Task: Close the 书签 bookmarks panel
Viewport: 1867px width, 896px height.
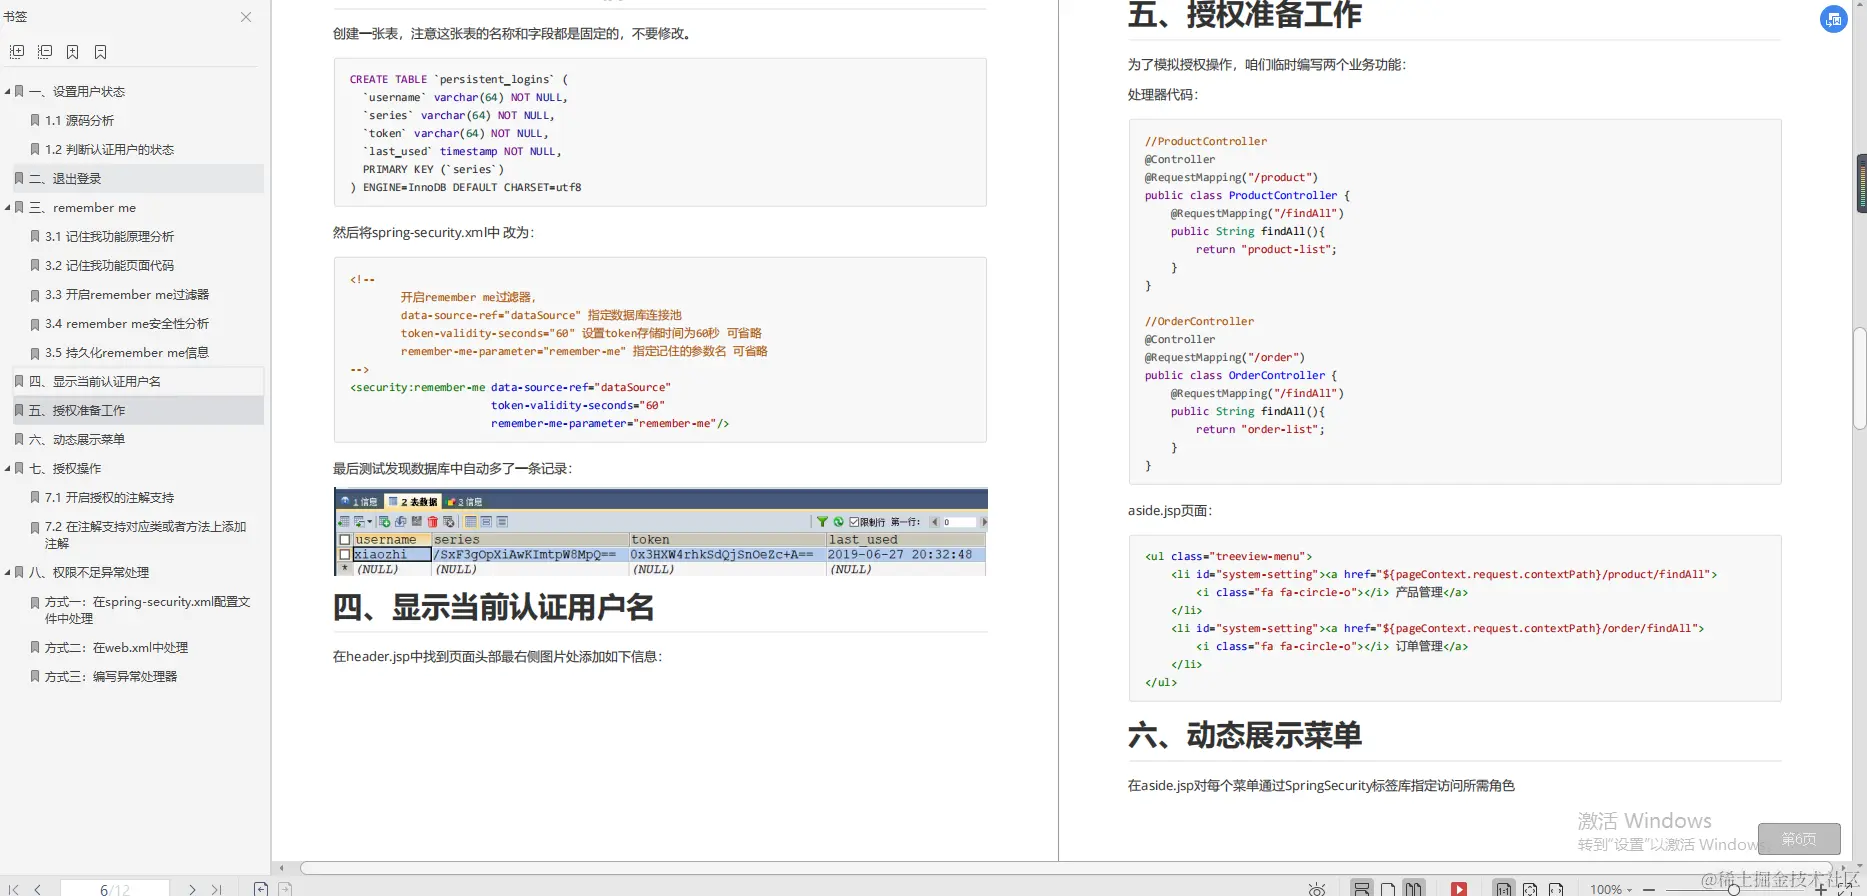Action: coord(246,17)
